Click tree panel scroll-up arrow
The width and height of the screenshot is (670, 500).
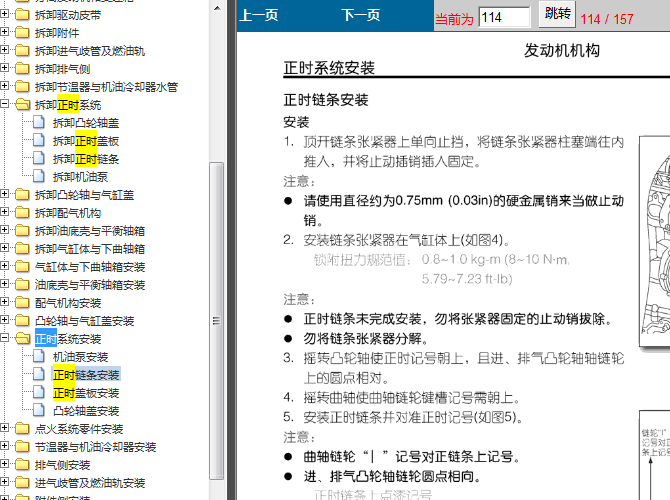point(217,8)
